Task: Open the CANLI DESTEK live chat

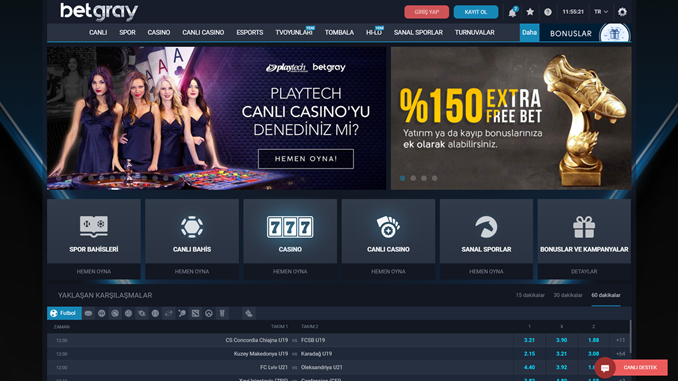Action: [631, 368]
